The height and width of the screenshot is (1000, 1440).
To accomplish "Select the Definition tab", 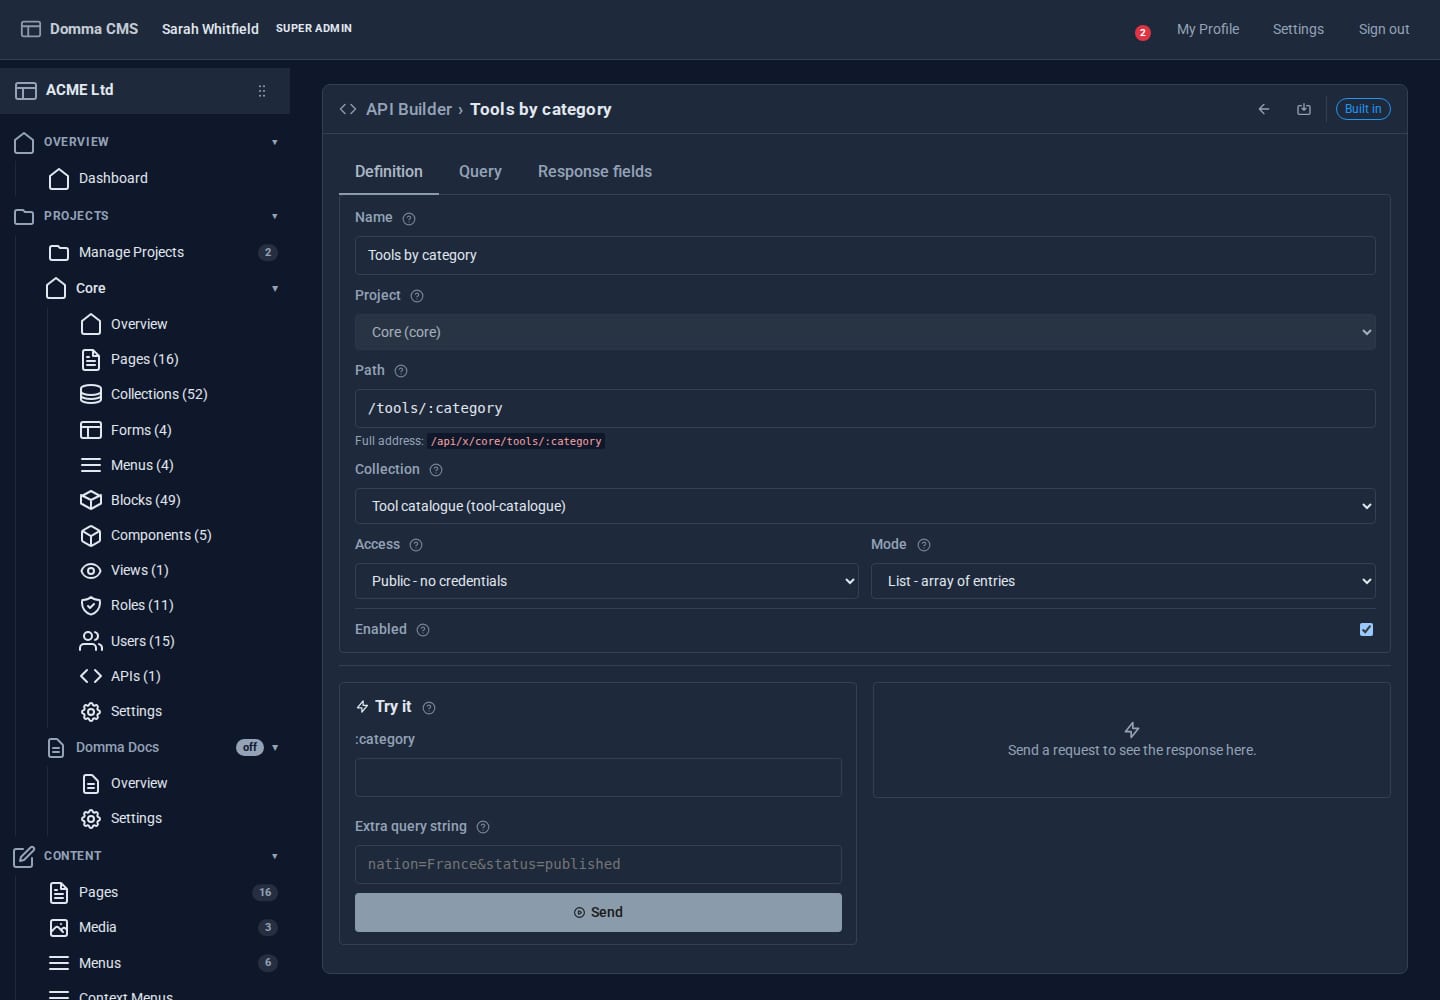I will (389, 172).
